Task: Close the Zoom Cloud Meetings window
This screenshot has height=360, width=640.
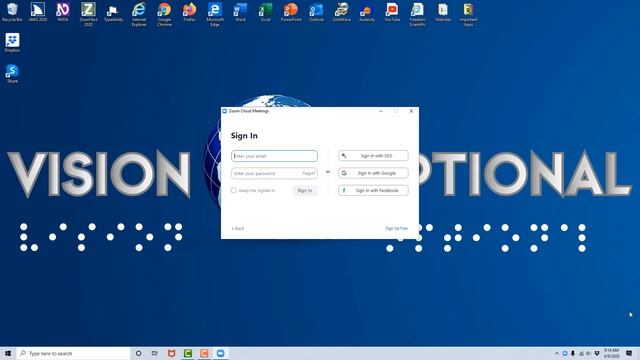Action: tap(411, 111)
